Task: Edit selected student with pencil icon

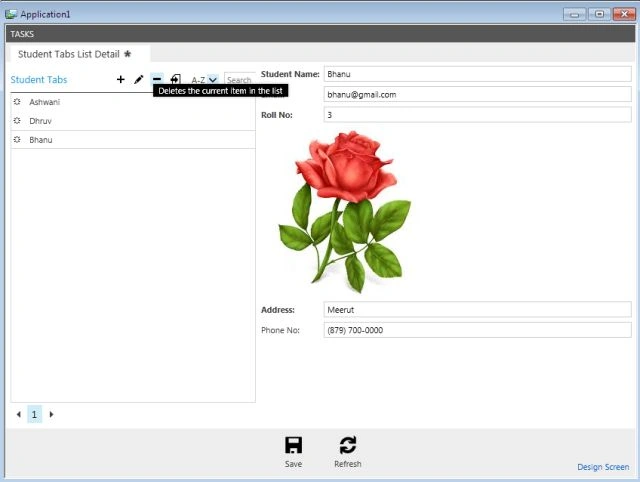Action: pos(139,79)
